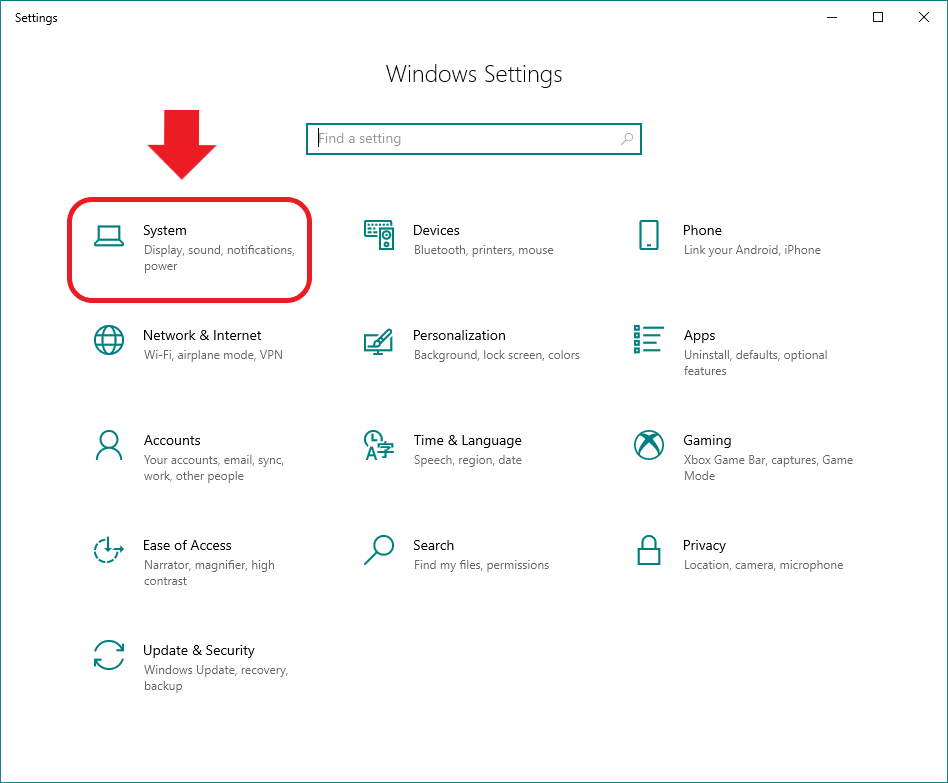Click the magnifier icon in search box
This screenshot has height=783, width=948.
[x=627, y=139]
